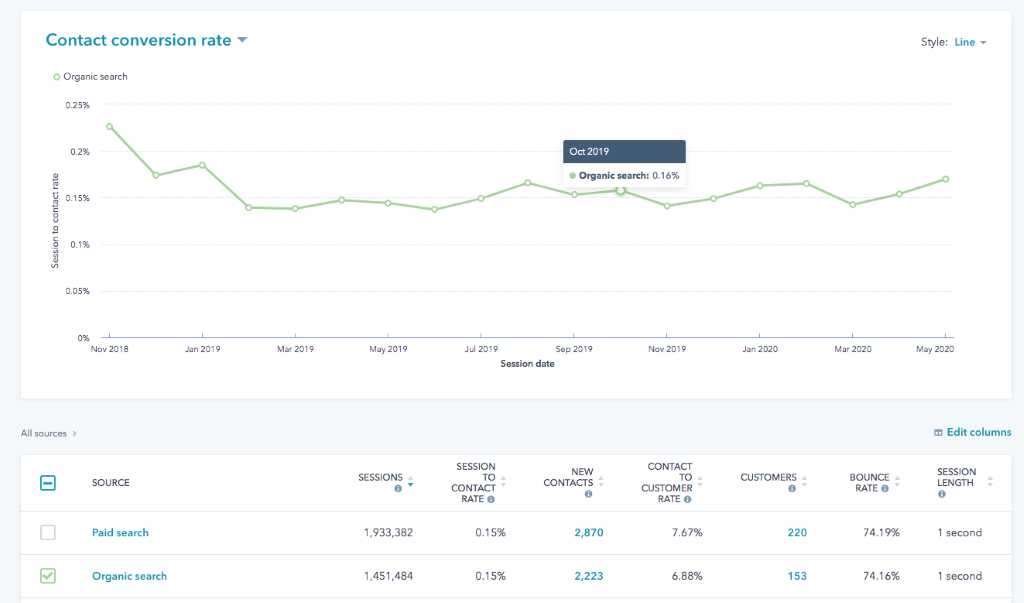This screenshot has height=603, width=1024.
Task: Uncheck the Organic search row checkbox
Action: pos(48,576)
